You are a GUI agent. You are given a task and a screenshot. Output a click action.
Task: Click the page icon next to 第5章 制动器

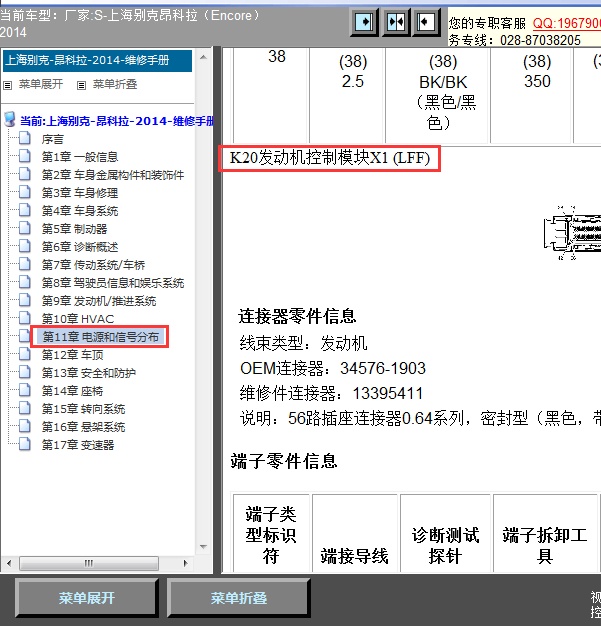coord(25,228)
